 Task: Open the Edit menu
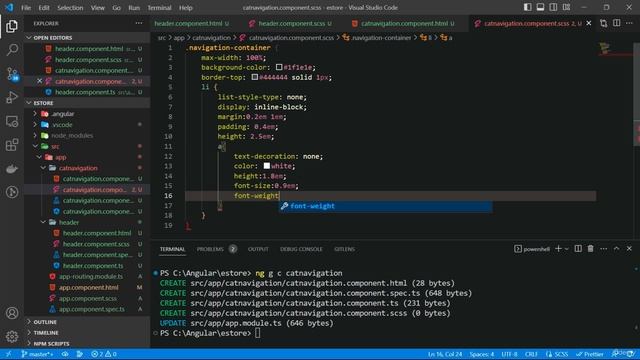tap(44, 7)
